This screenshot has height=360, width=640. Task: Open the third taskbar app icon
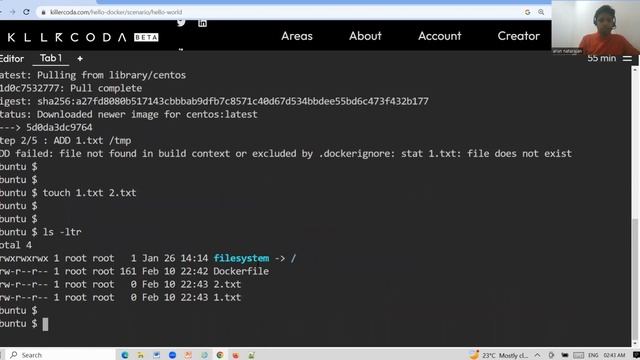tap(156, 355)
